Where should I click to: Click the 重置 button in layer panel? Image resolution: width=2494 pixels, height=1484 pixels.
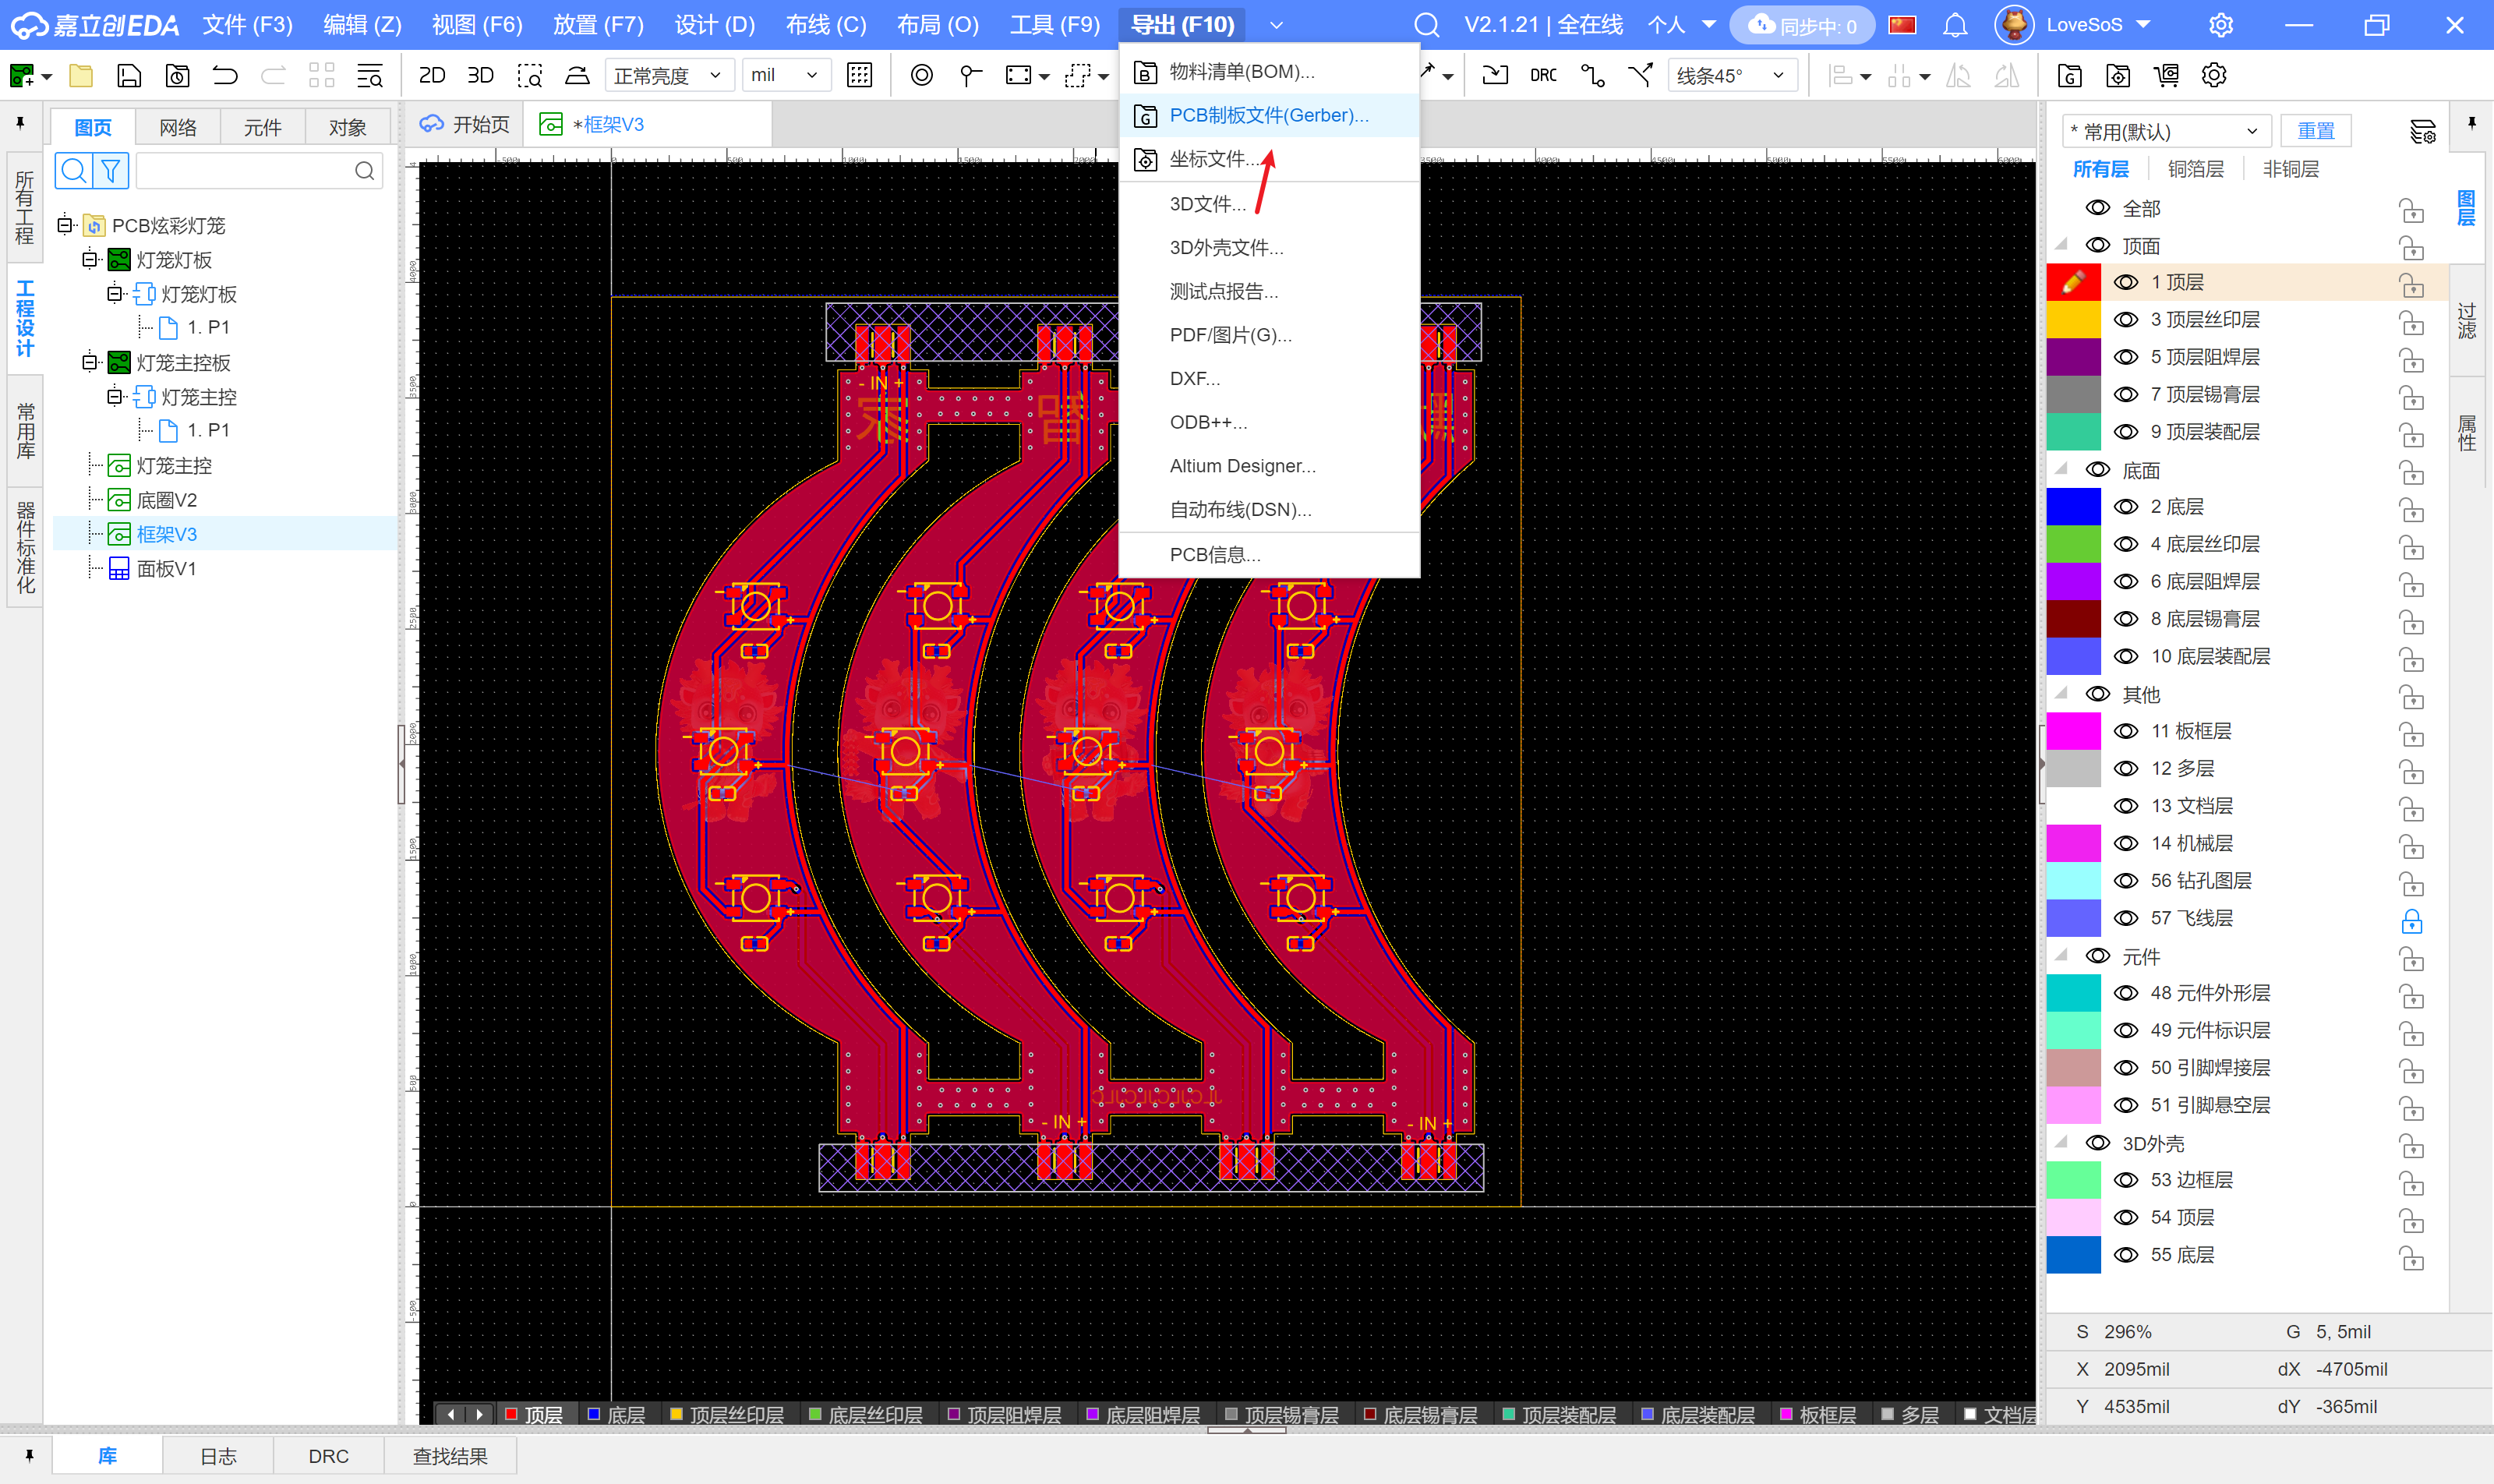coord(2315,131)
